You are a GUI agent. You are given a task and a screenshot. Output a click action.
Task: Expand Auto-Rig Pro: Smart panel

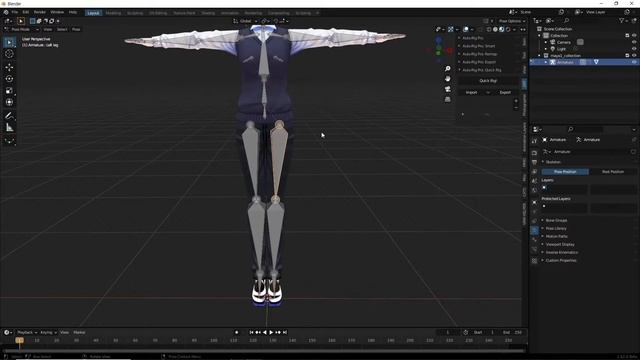pos(478,46)
